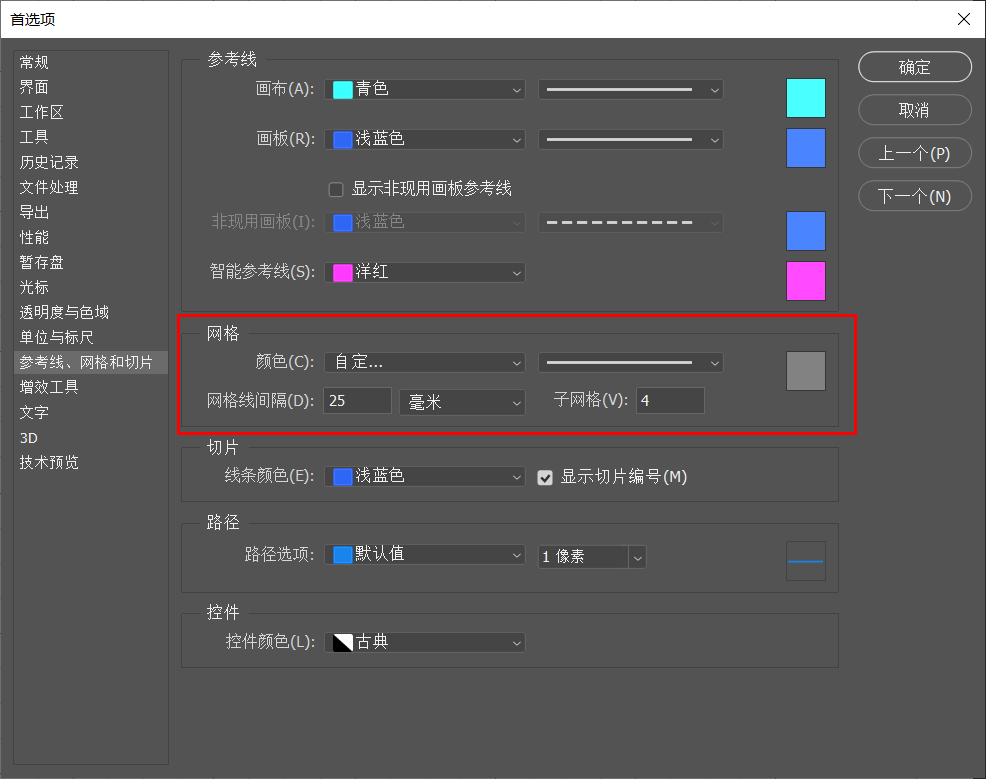Enable 显示非现用画板参考线 checkbox

click(336, 189)
